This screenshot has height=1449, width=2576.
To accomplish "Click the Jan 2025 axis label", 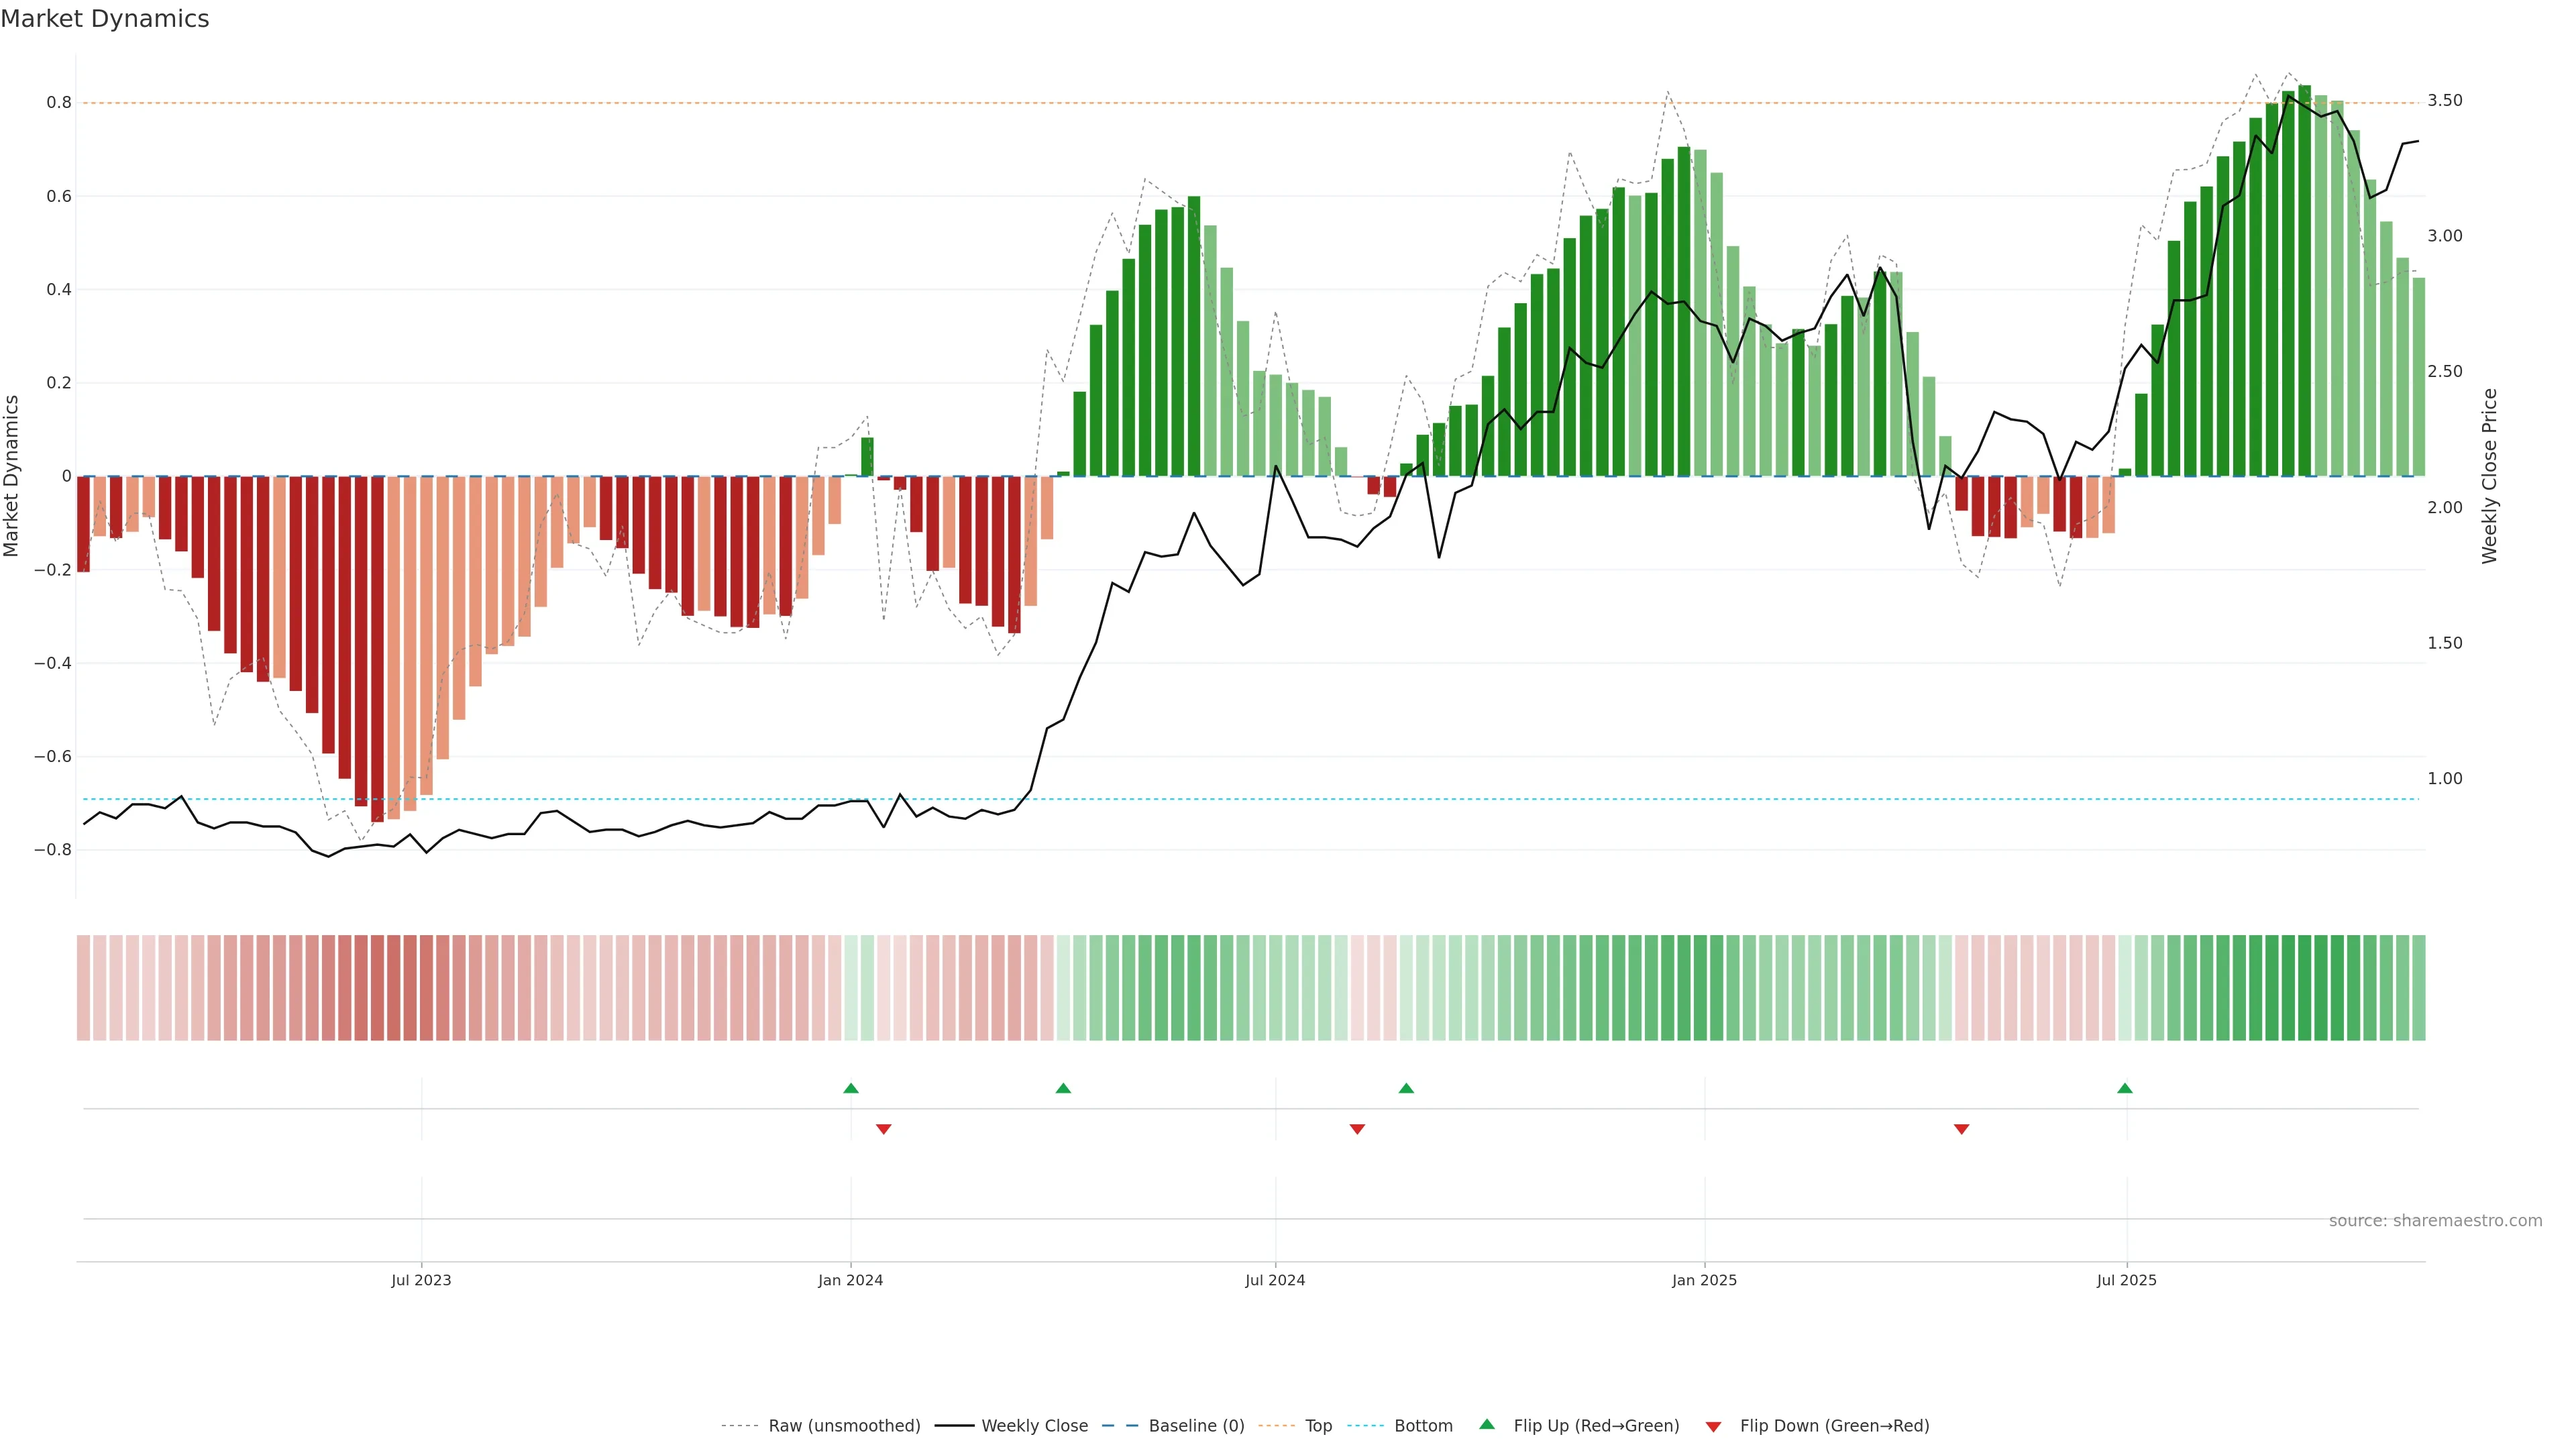I will [1704, 1280].
